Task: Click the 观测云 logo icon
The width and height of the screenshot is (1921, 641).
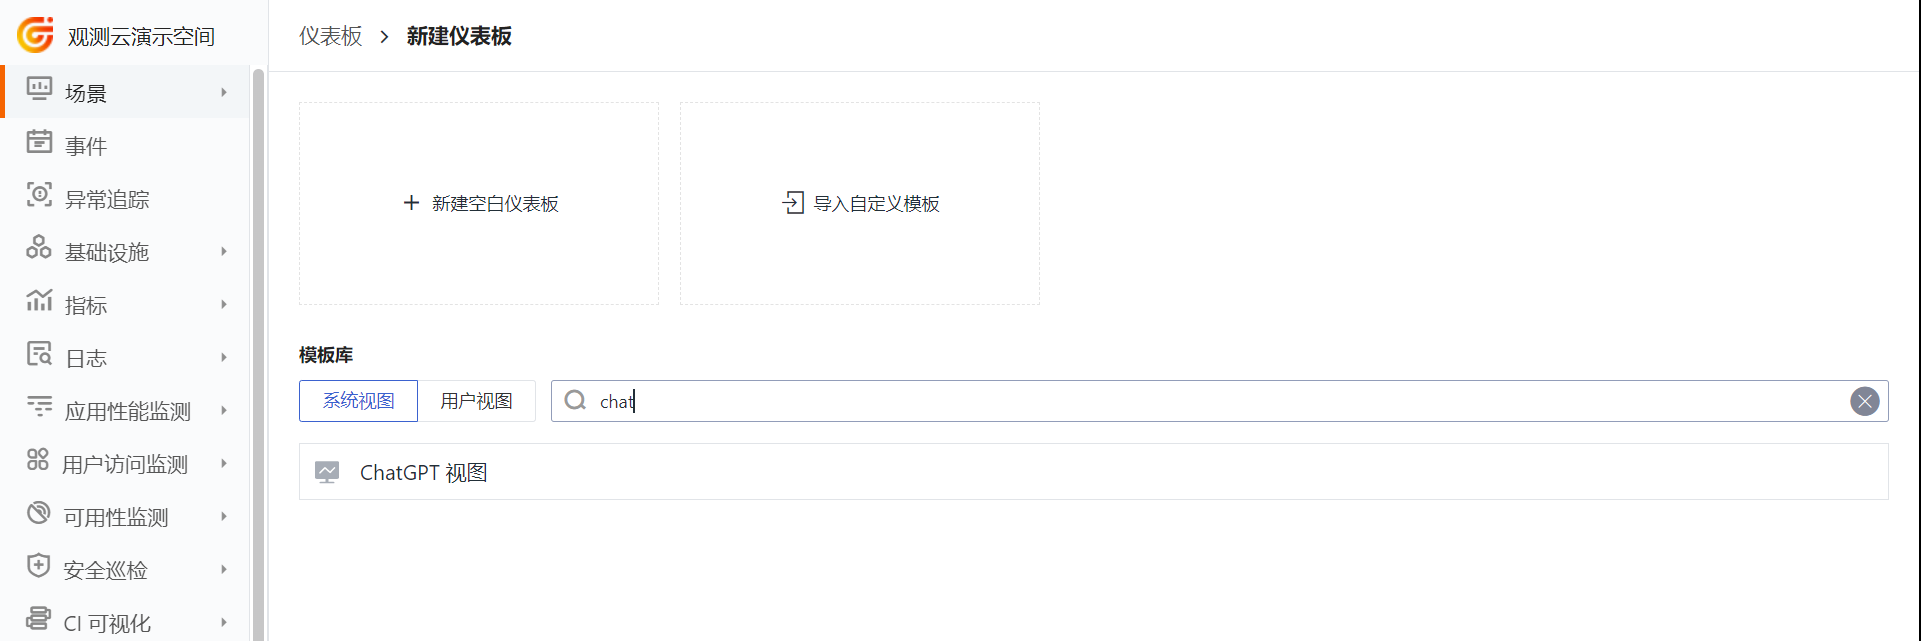Action: (36, 35)
